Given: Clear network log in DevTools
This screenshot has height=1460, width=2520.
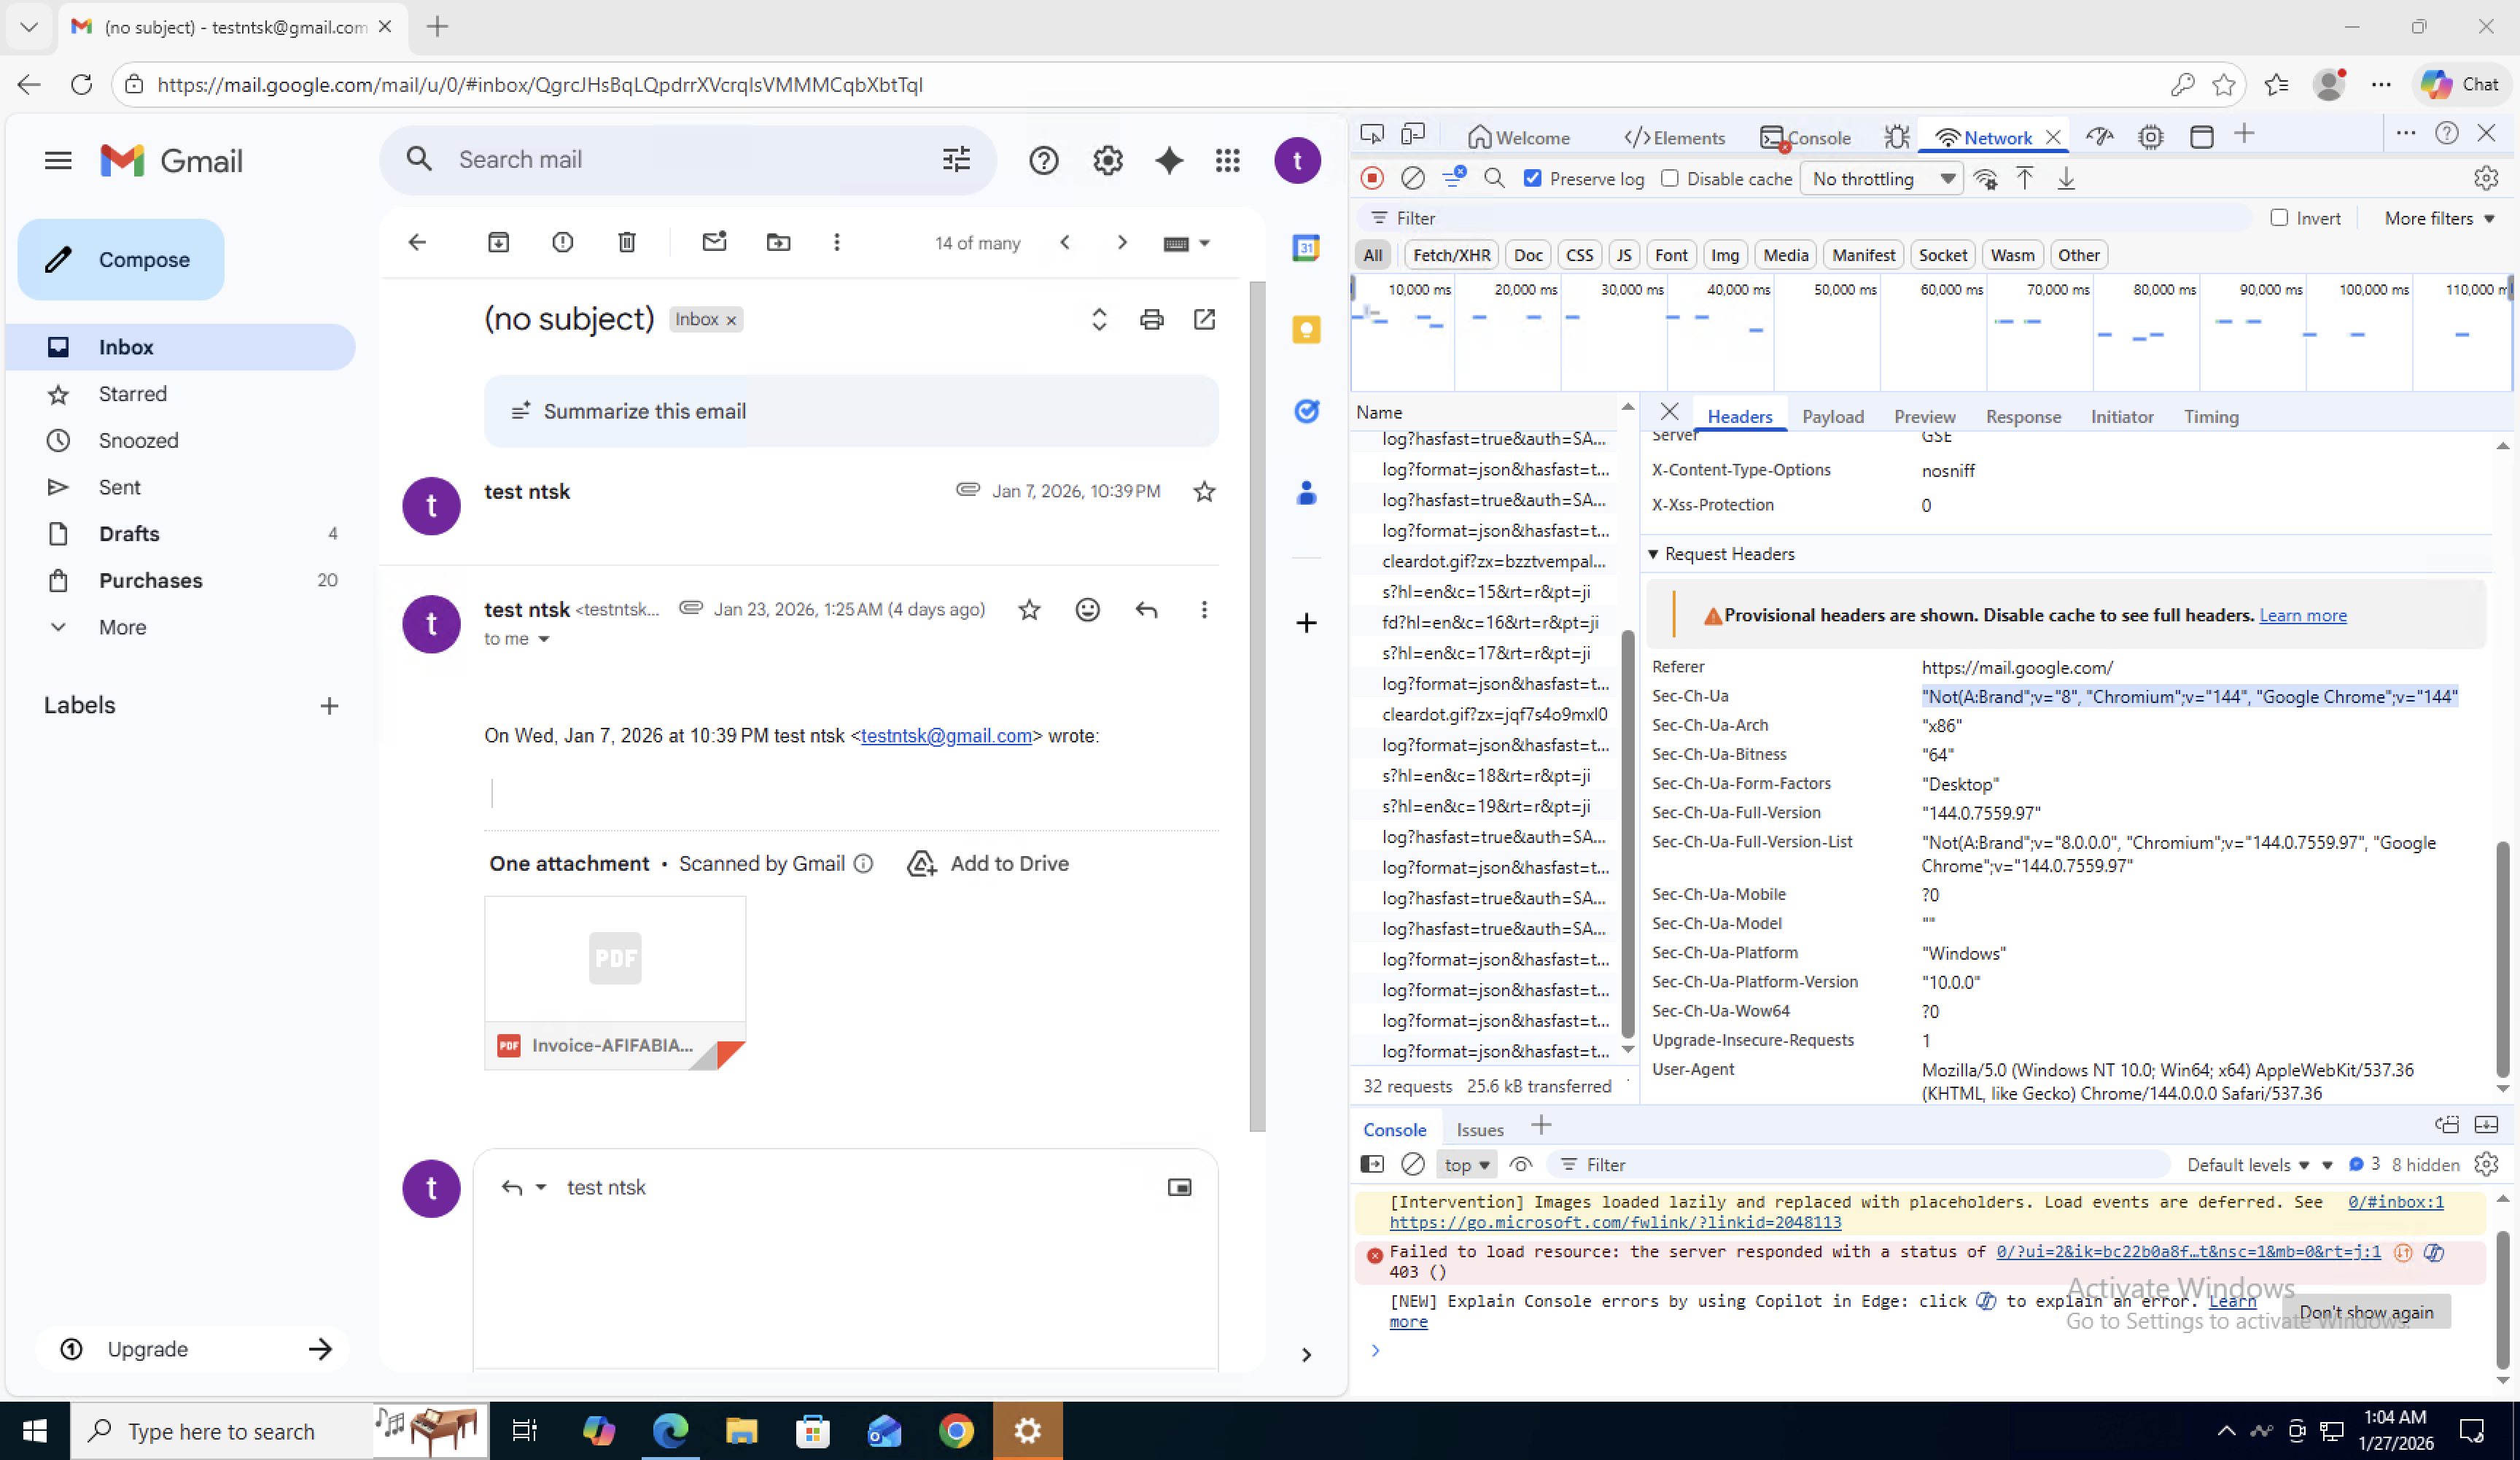Looking at the screenshot, I should (1412, 179).
